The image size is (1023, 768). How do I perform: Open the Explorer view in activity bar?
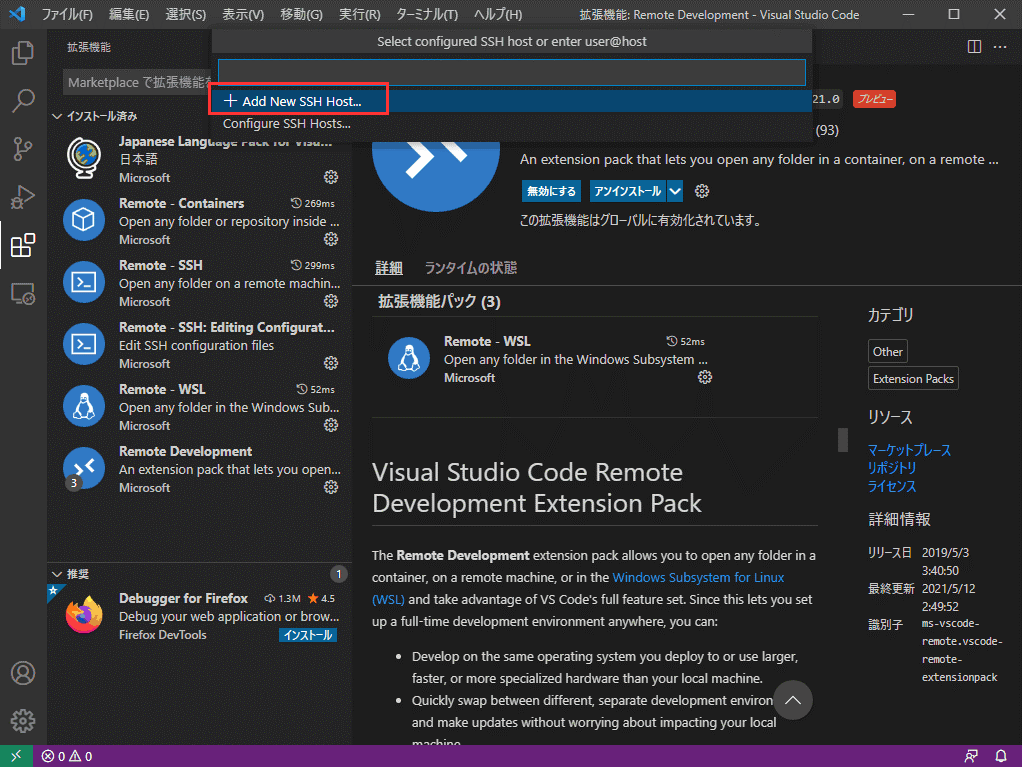pos(23,53)
